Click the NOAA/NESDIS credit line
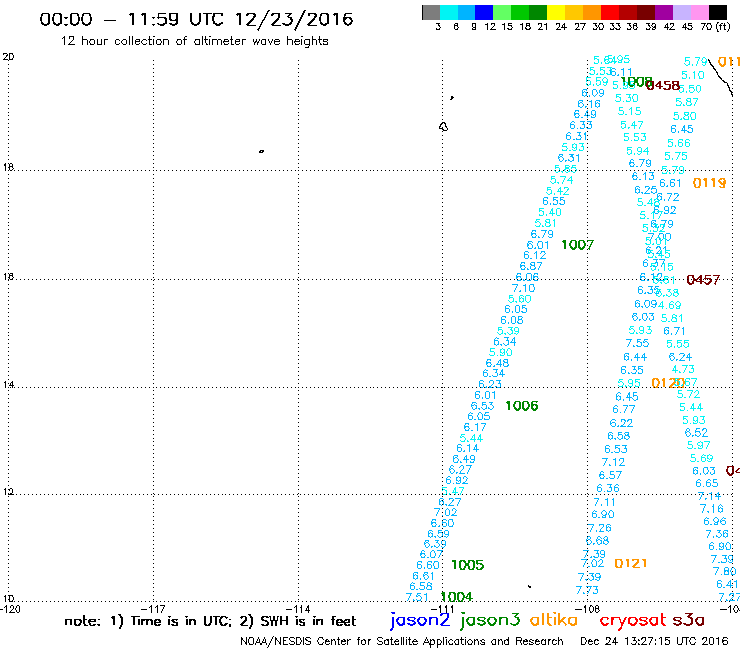Viewport: 740px width, 650px height. click(x=402, y=641)
